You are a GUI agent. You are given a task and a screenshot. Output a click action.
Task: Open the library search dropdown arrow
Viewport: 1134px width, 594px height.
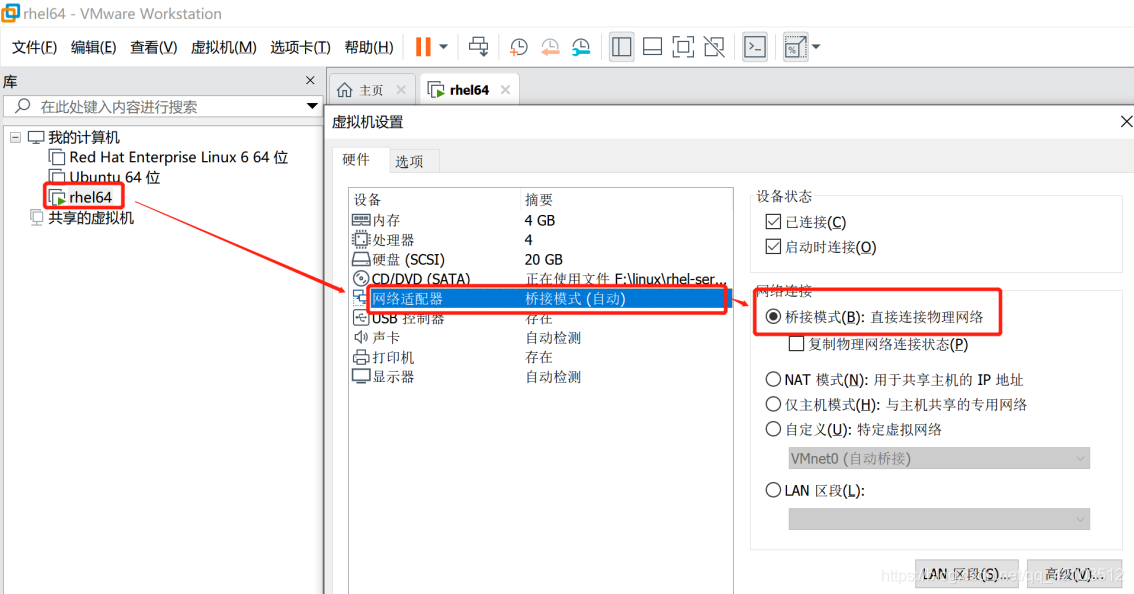312,106
